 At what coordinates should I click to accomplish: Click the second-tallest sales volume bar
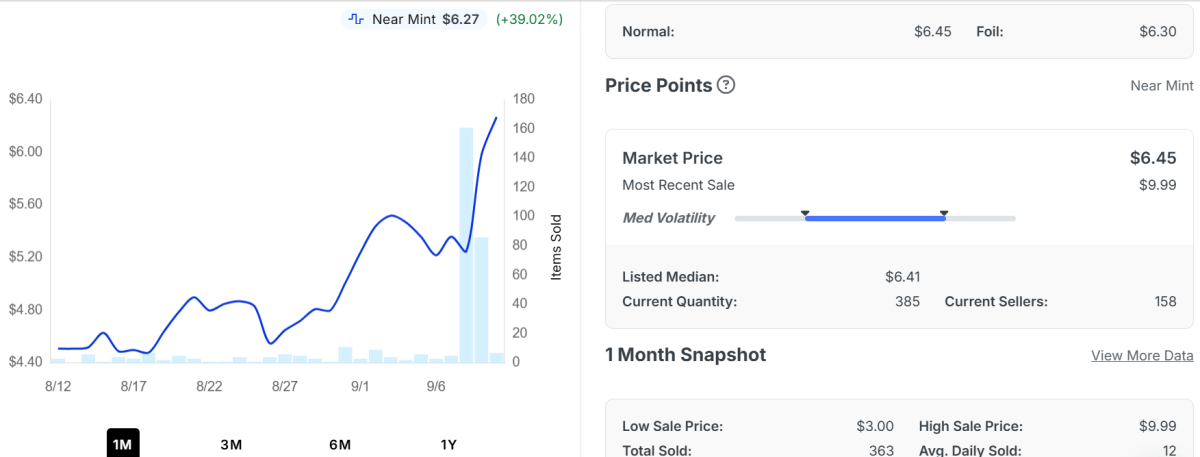pyautogui.click(x=481, y=299)
